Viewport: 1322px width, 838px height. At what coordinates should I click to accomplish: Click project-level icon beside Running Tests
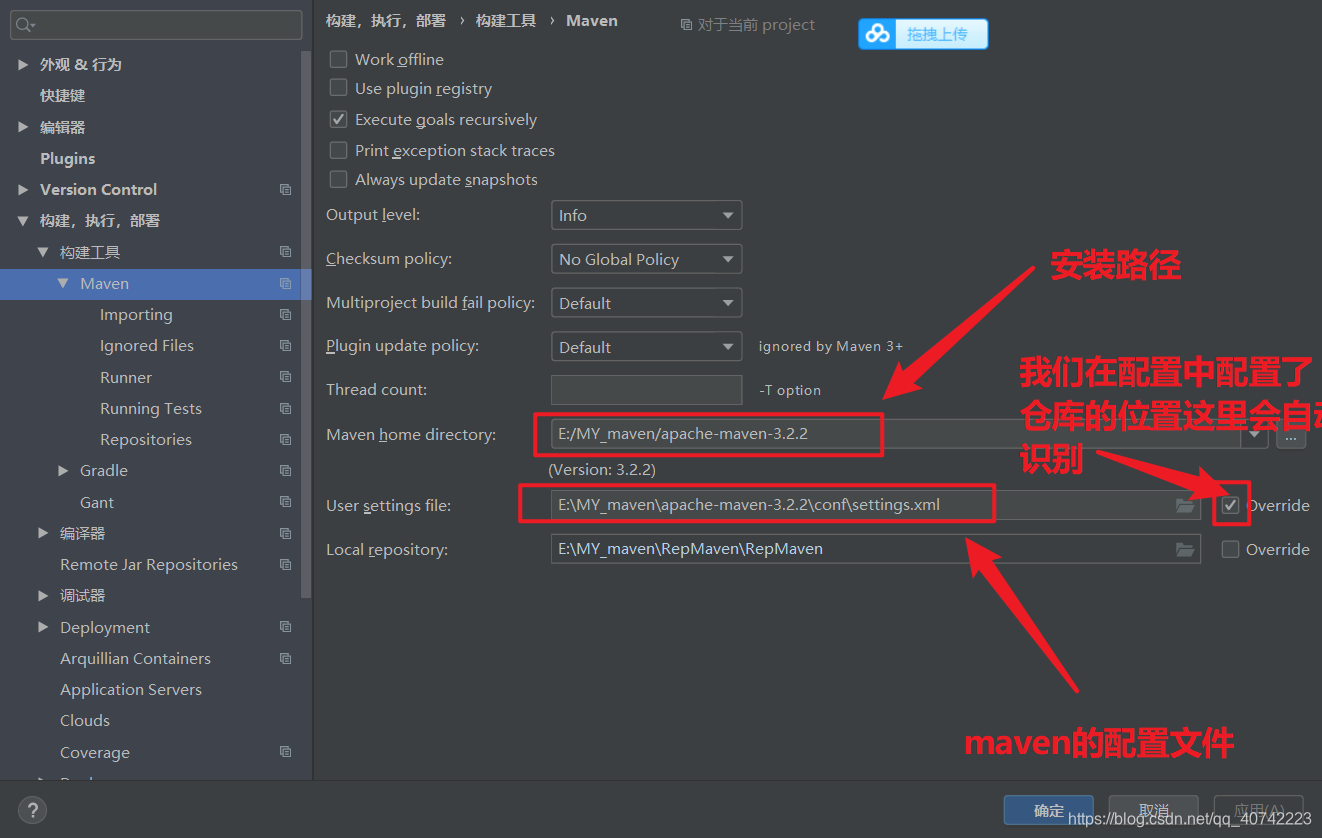[286, 408]
